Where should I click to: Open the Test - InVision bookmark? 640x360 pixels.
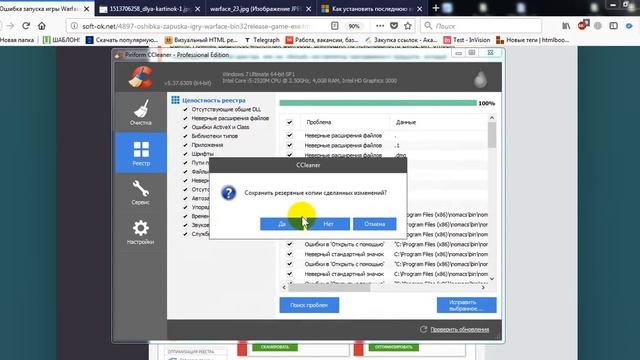467,40
